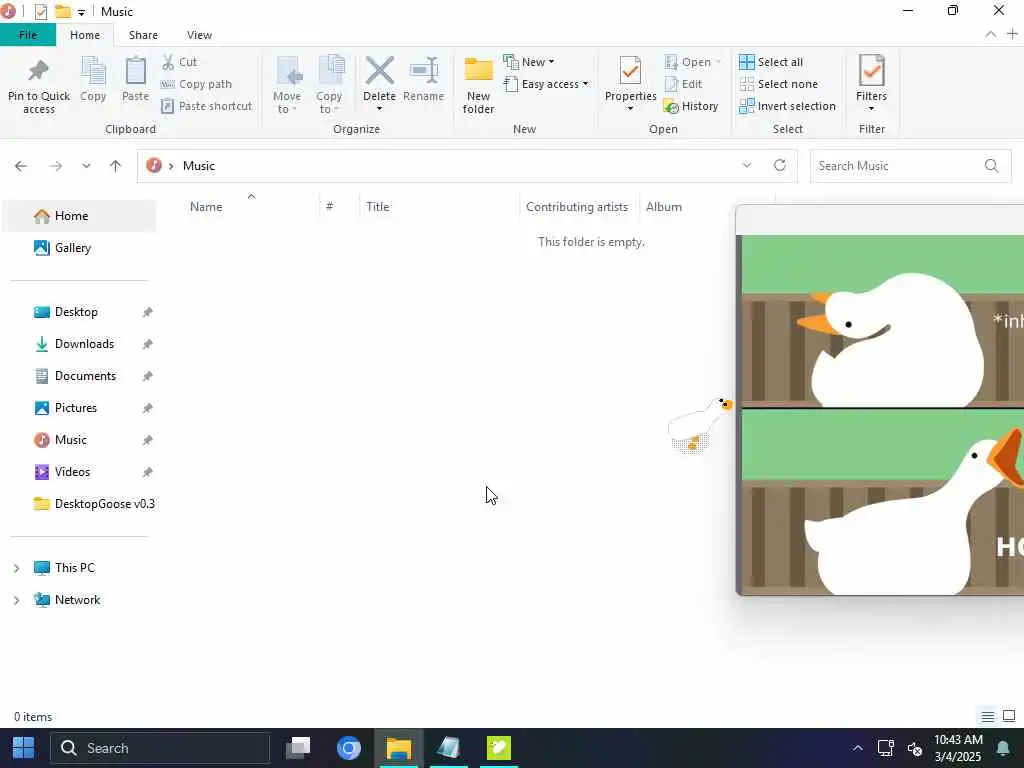Expand the address bar history dropdown
The image size is (1024, 768).
(746, 165)
